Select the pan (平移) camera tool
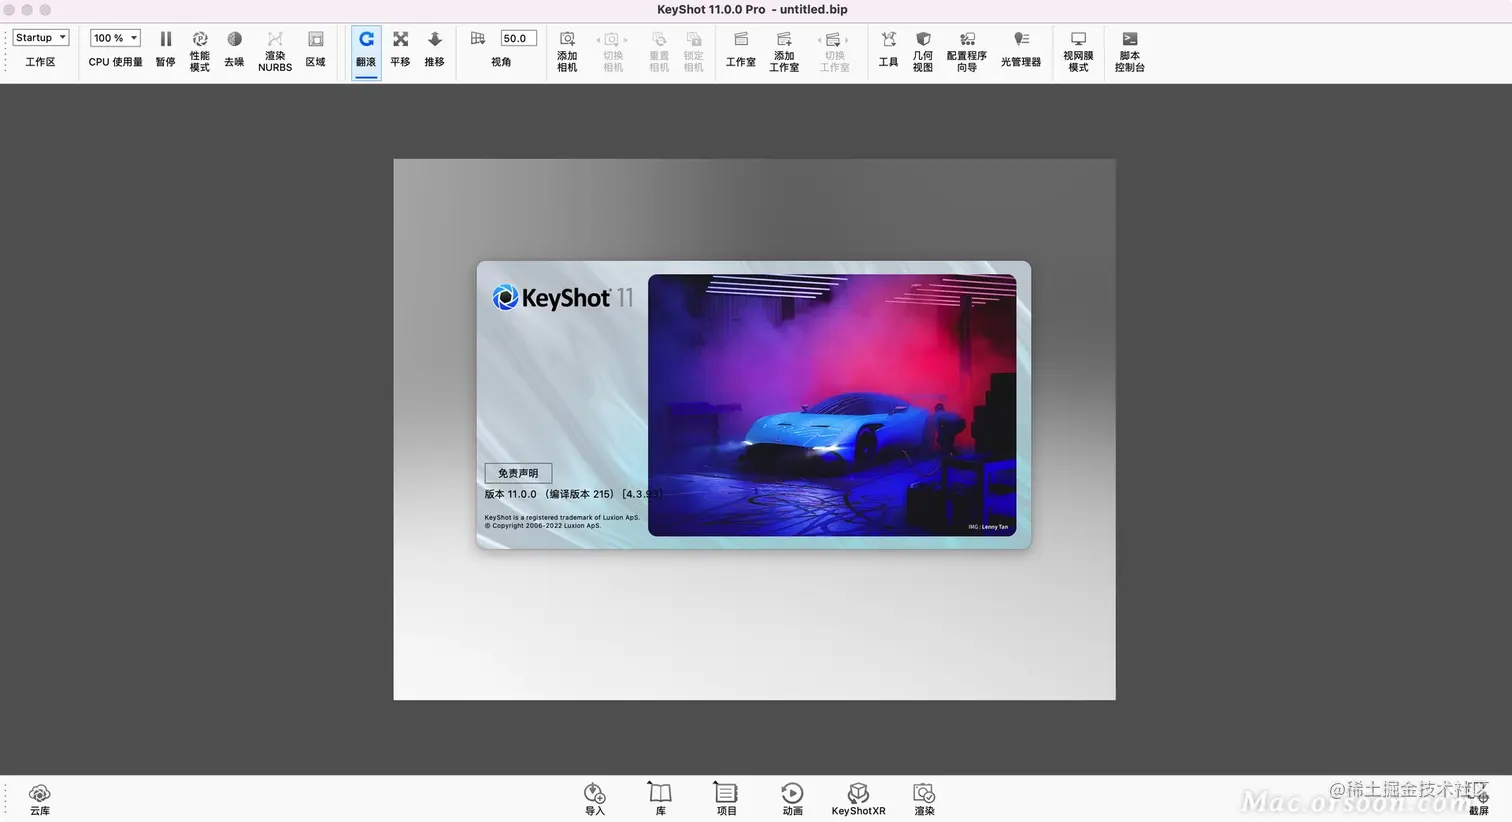Image resolution: width=1512 pixels, height=822 pixels. 400,49
